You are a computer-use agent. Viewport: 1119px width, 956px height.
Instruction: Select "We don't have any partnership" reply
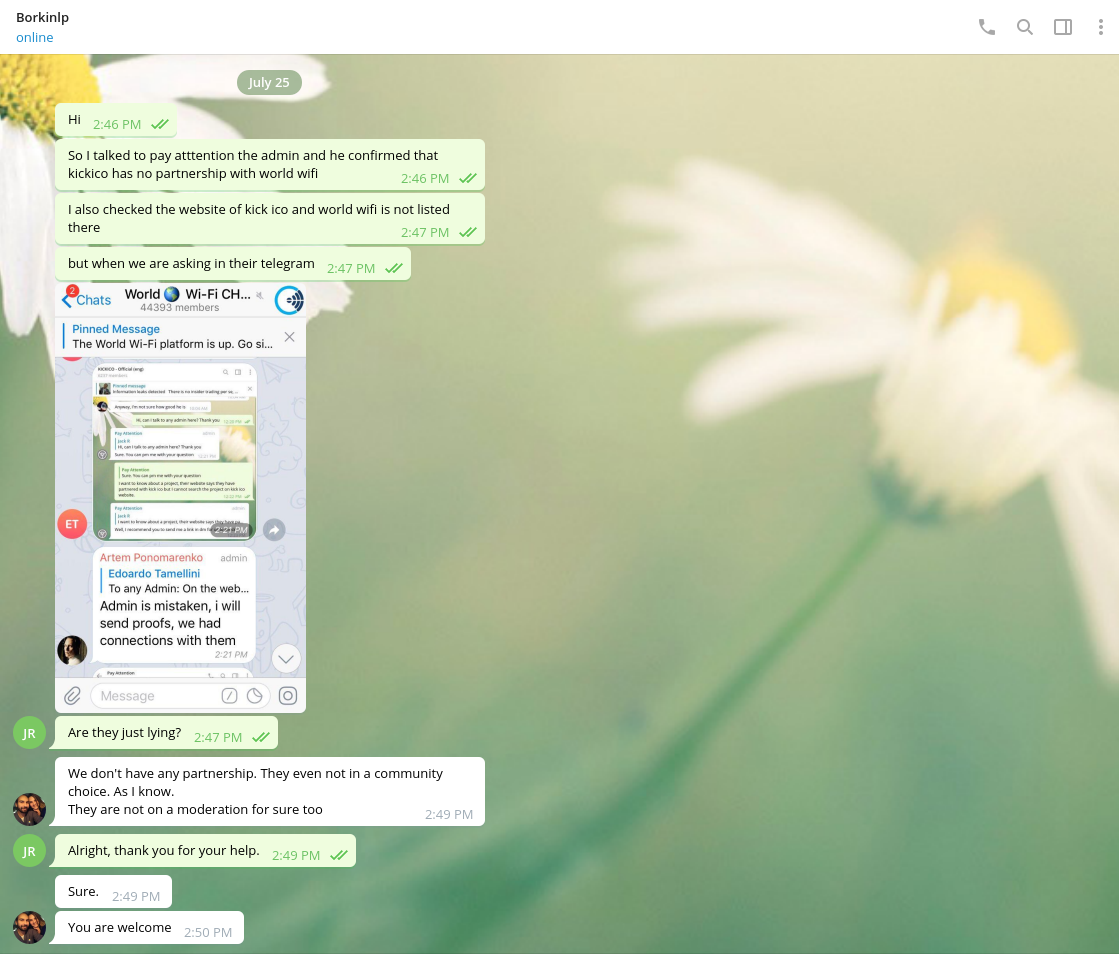tap(270, 791)
